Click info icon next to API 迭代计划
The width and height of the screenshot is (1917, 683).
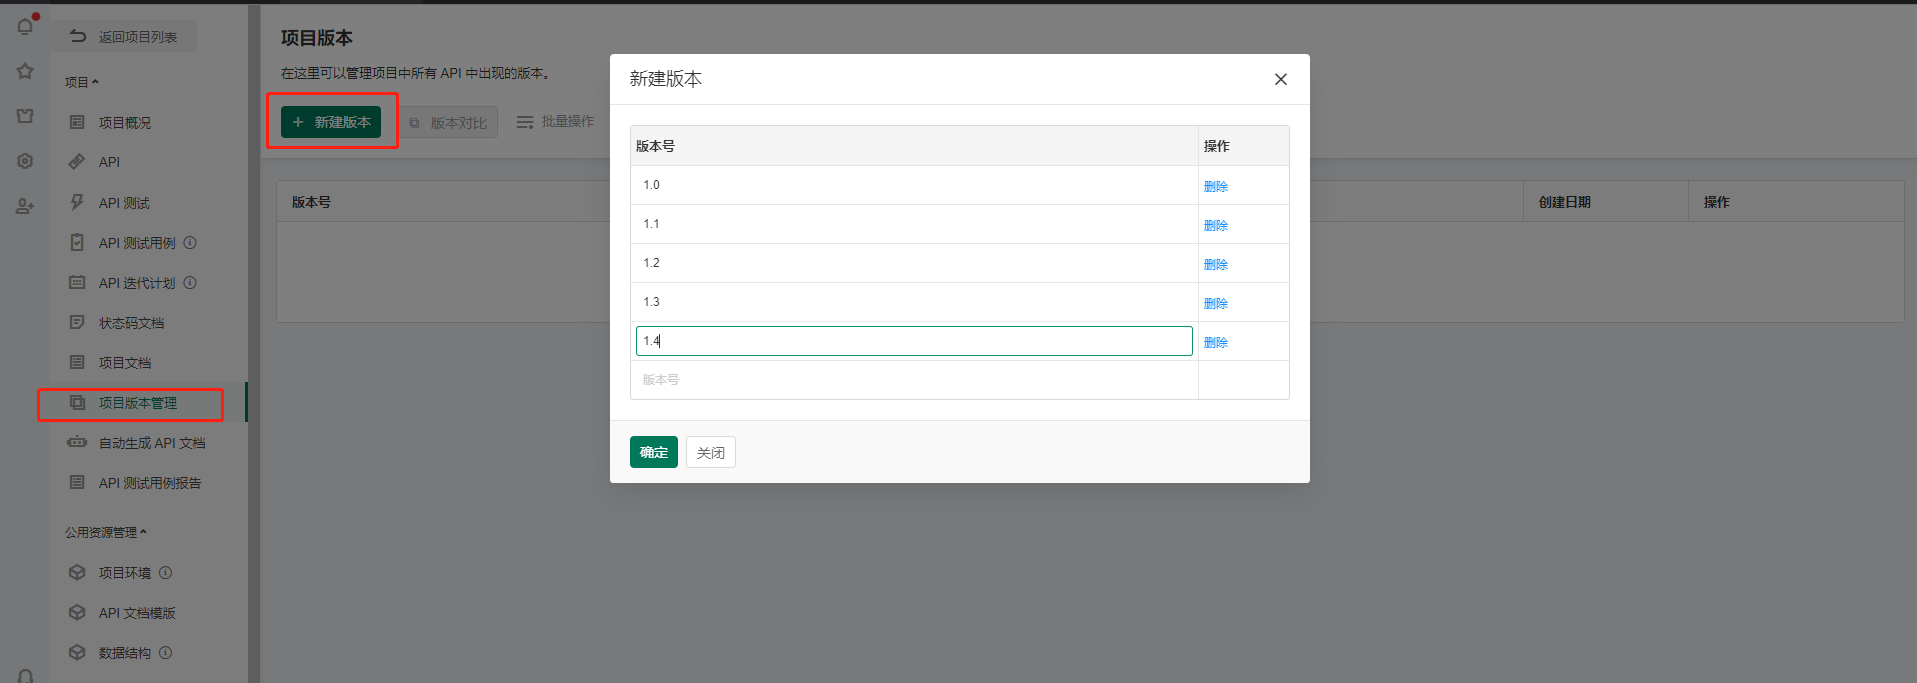190,282
